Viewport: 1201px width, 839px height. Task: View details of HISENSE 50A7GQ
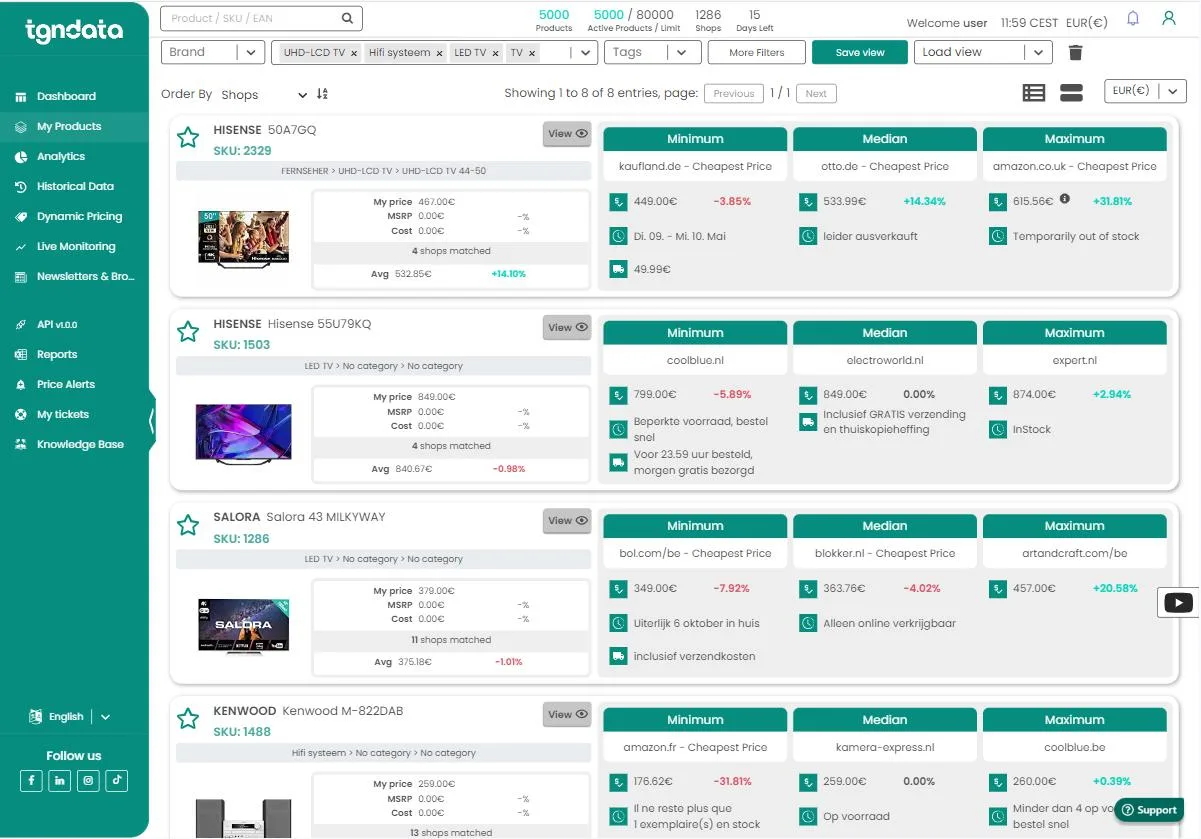coord(567,134)
